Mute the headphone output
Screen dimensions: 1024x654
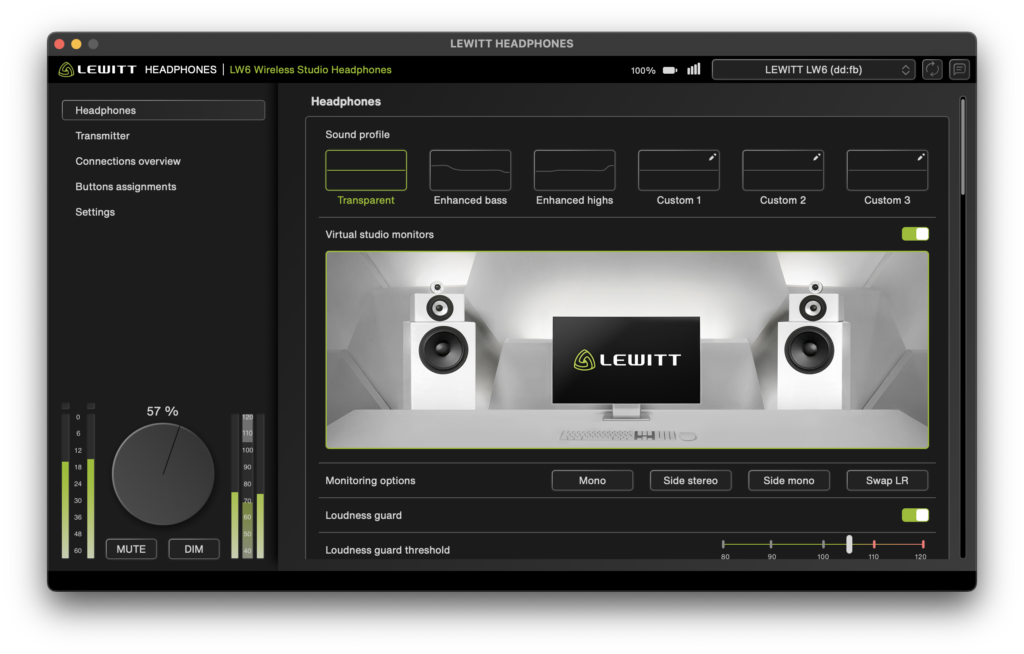click(x=131, y=549)
